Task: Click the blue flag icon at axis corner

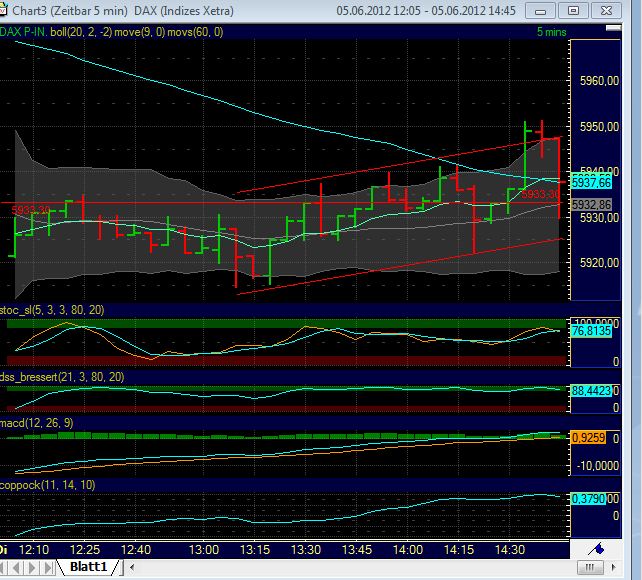Action: click(x=596, y=548)
